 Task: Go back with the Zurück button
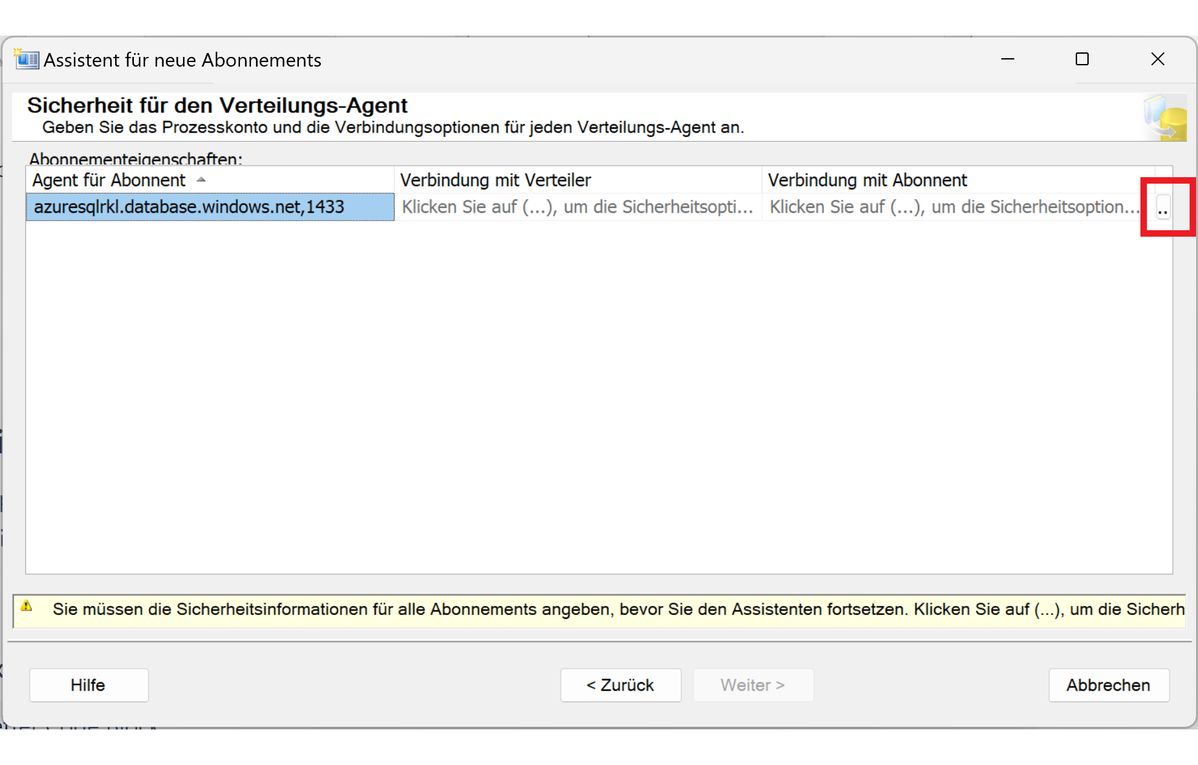pos(620,685)
